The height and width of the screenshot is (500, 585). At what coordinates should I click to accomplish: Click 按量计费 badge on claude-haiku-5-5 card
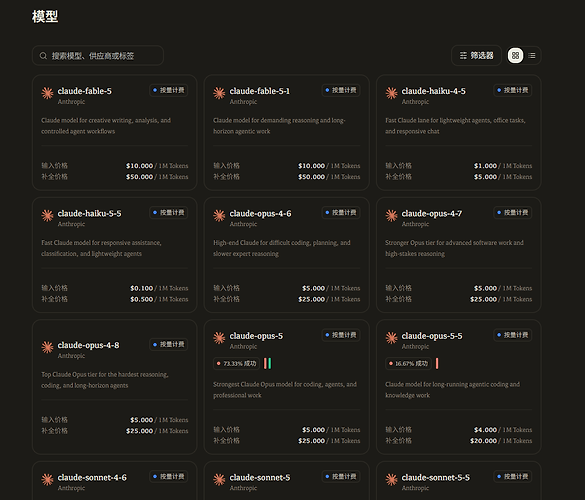click(x=169, y=213)
